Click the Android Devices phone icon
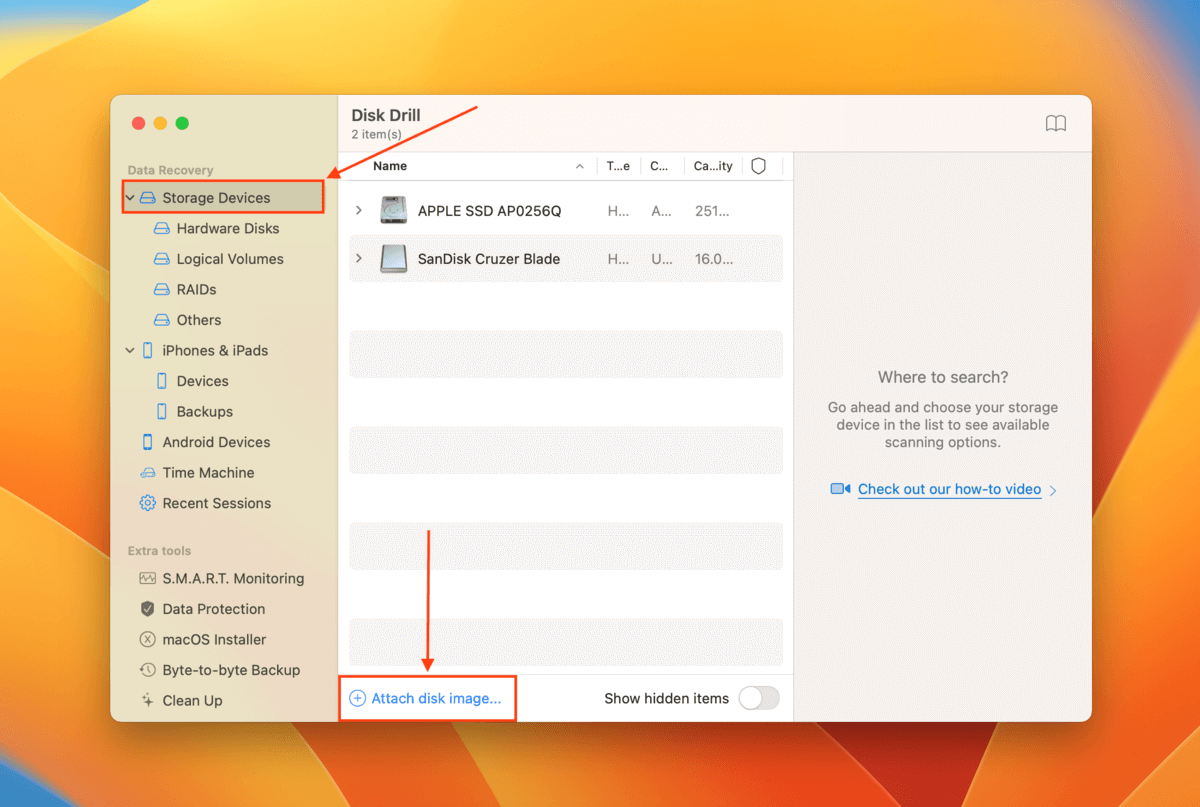Image resolution: width=1200 pixels, height=807 pixels. click(x=148, y=442)
